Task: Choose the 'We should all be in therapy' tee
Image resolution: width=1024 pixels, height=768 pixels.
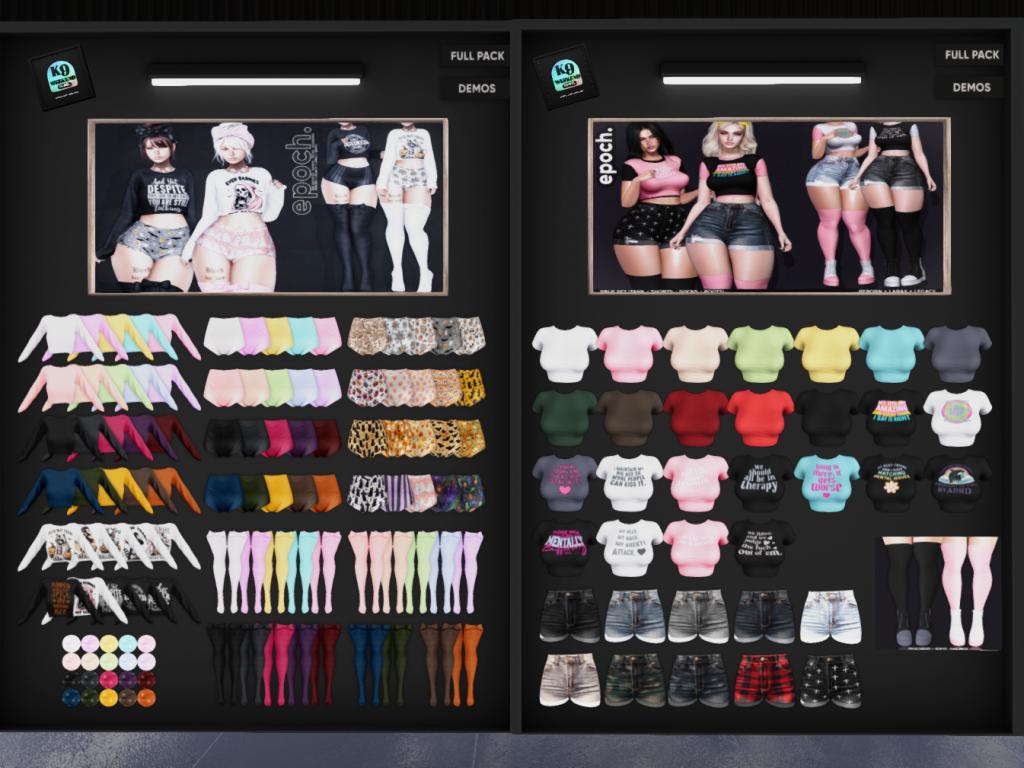Action: click(x=762, y=482)
